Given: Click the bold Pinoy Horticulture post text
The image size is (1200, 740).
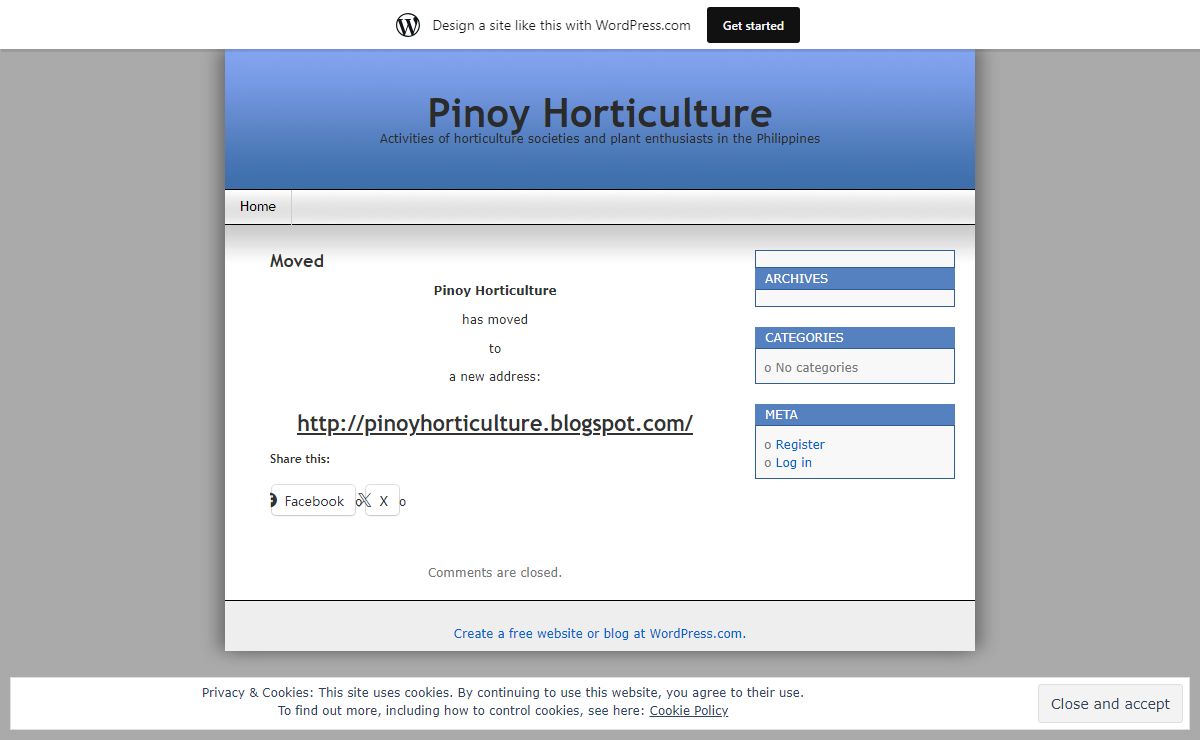Looking at the screenshot, I should click(x=495, y=291).
